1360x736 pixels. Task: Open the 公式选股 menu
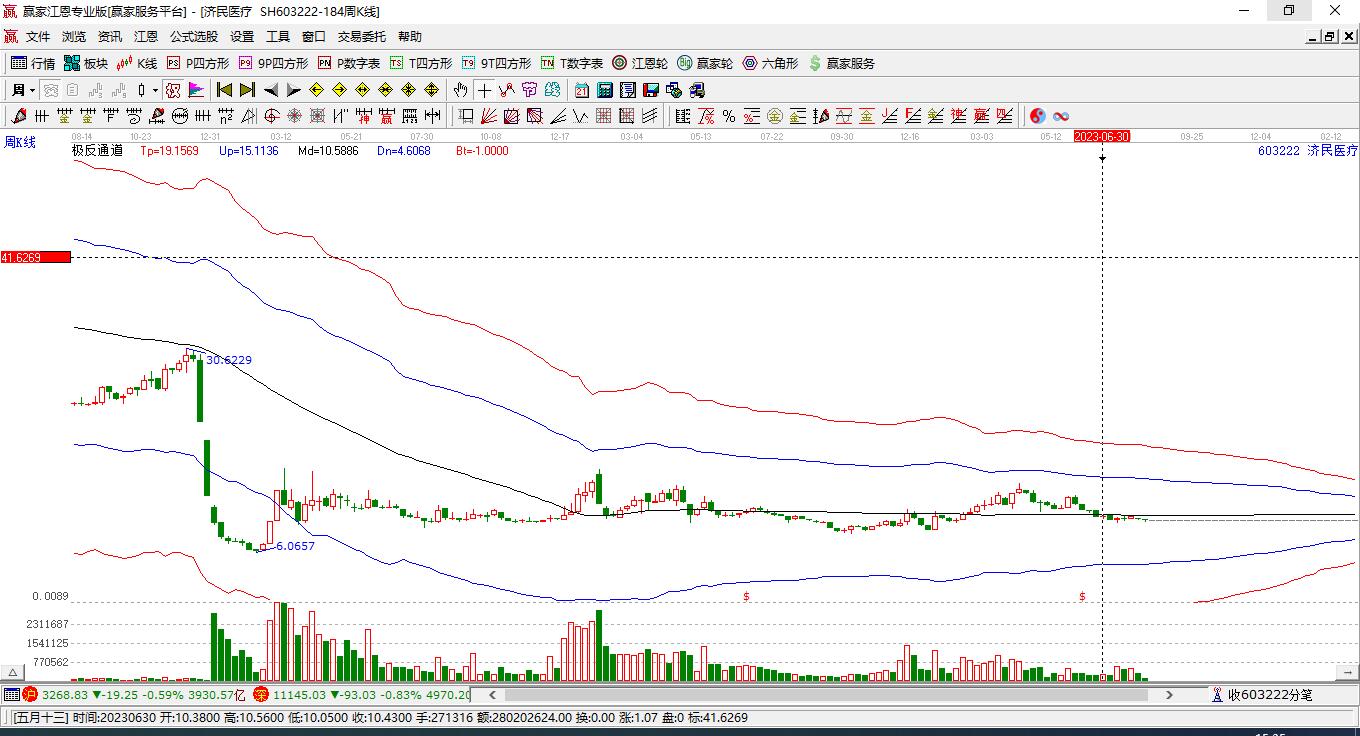click(193, 37)
